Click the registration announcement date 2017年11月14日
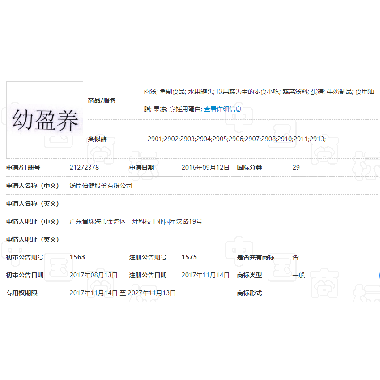 (x=205, y=275)
